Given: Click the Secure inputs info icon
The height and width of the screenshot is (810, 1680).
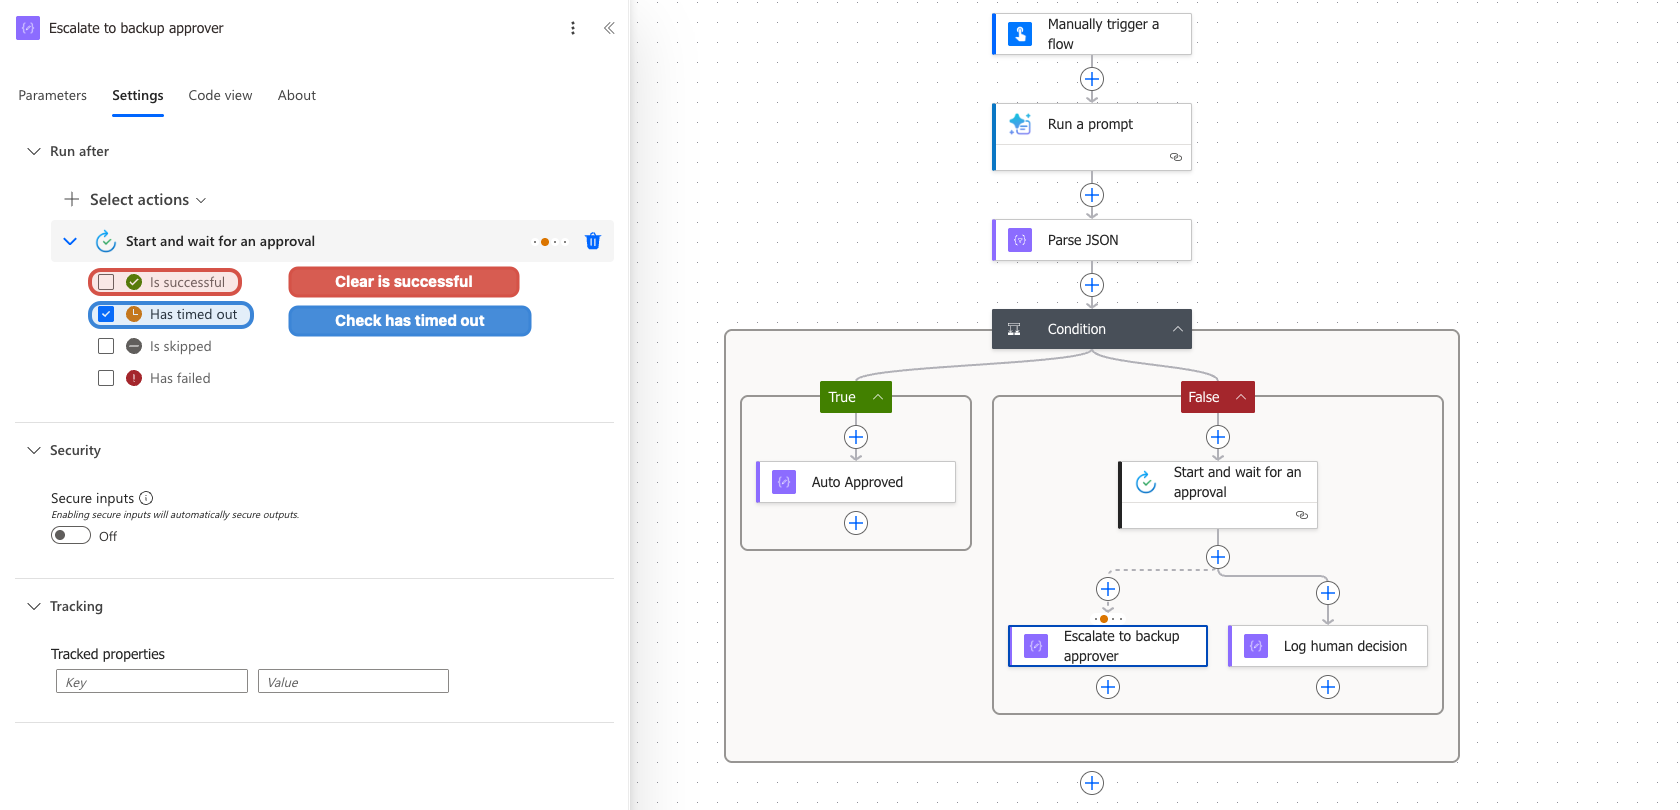Looking at the screenshot, I should coord(146,498).
